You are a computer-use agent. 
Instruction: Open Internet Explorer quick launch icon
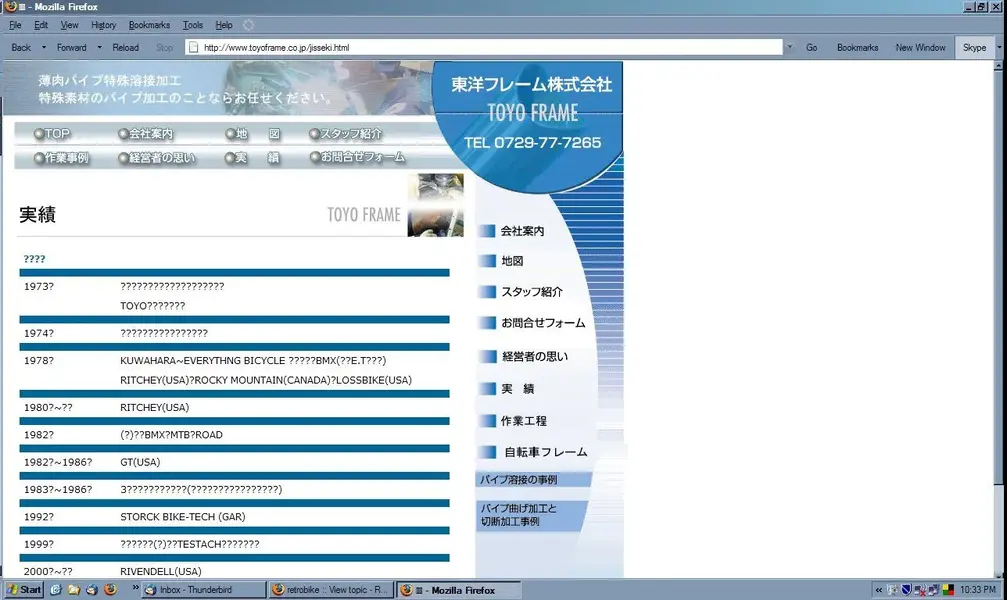[x=56, y=589]
